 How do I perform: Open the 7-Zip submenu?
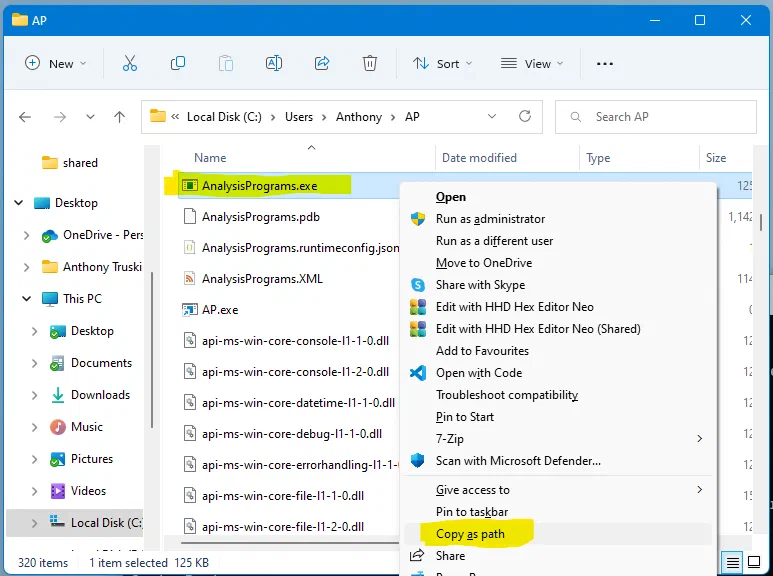coord(560,439)
